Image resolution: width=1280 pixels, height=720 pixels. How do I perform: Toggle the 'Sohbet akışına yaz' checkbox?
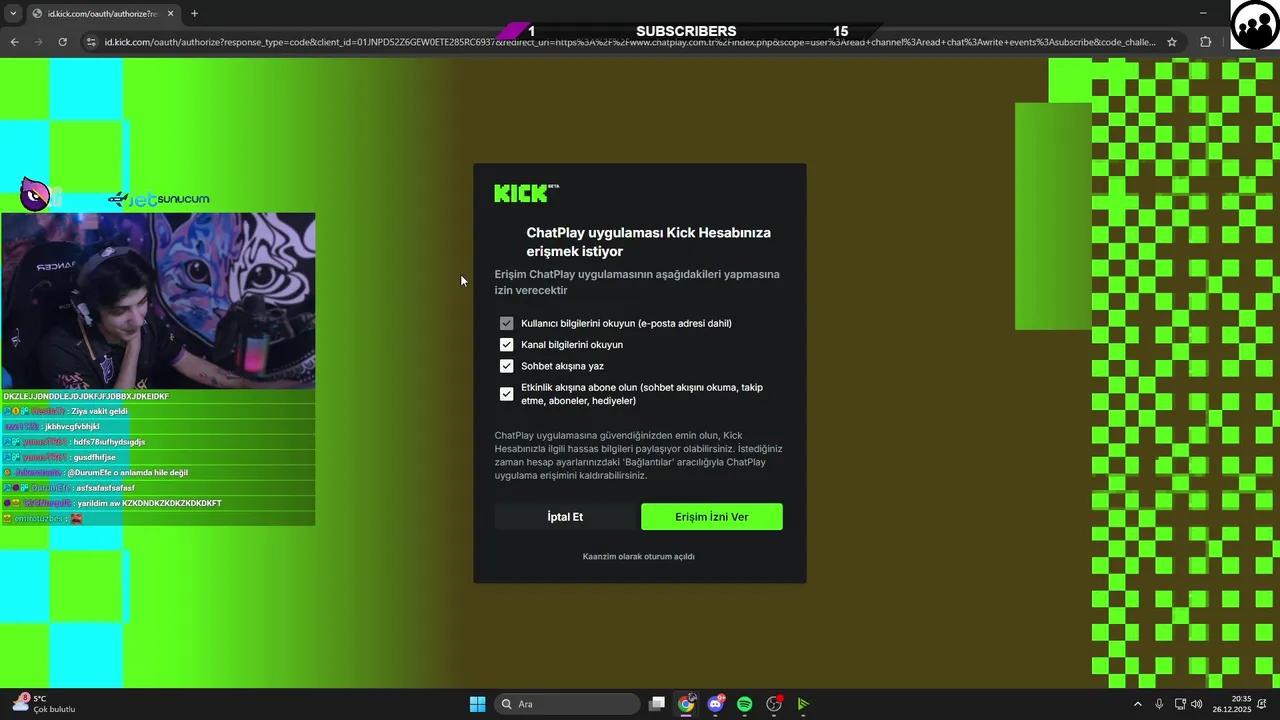point(506,366)
